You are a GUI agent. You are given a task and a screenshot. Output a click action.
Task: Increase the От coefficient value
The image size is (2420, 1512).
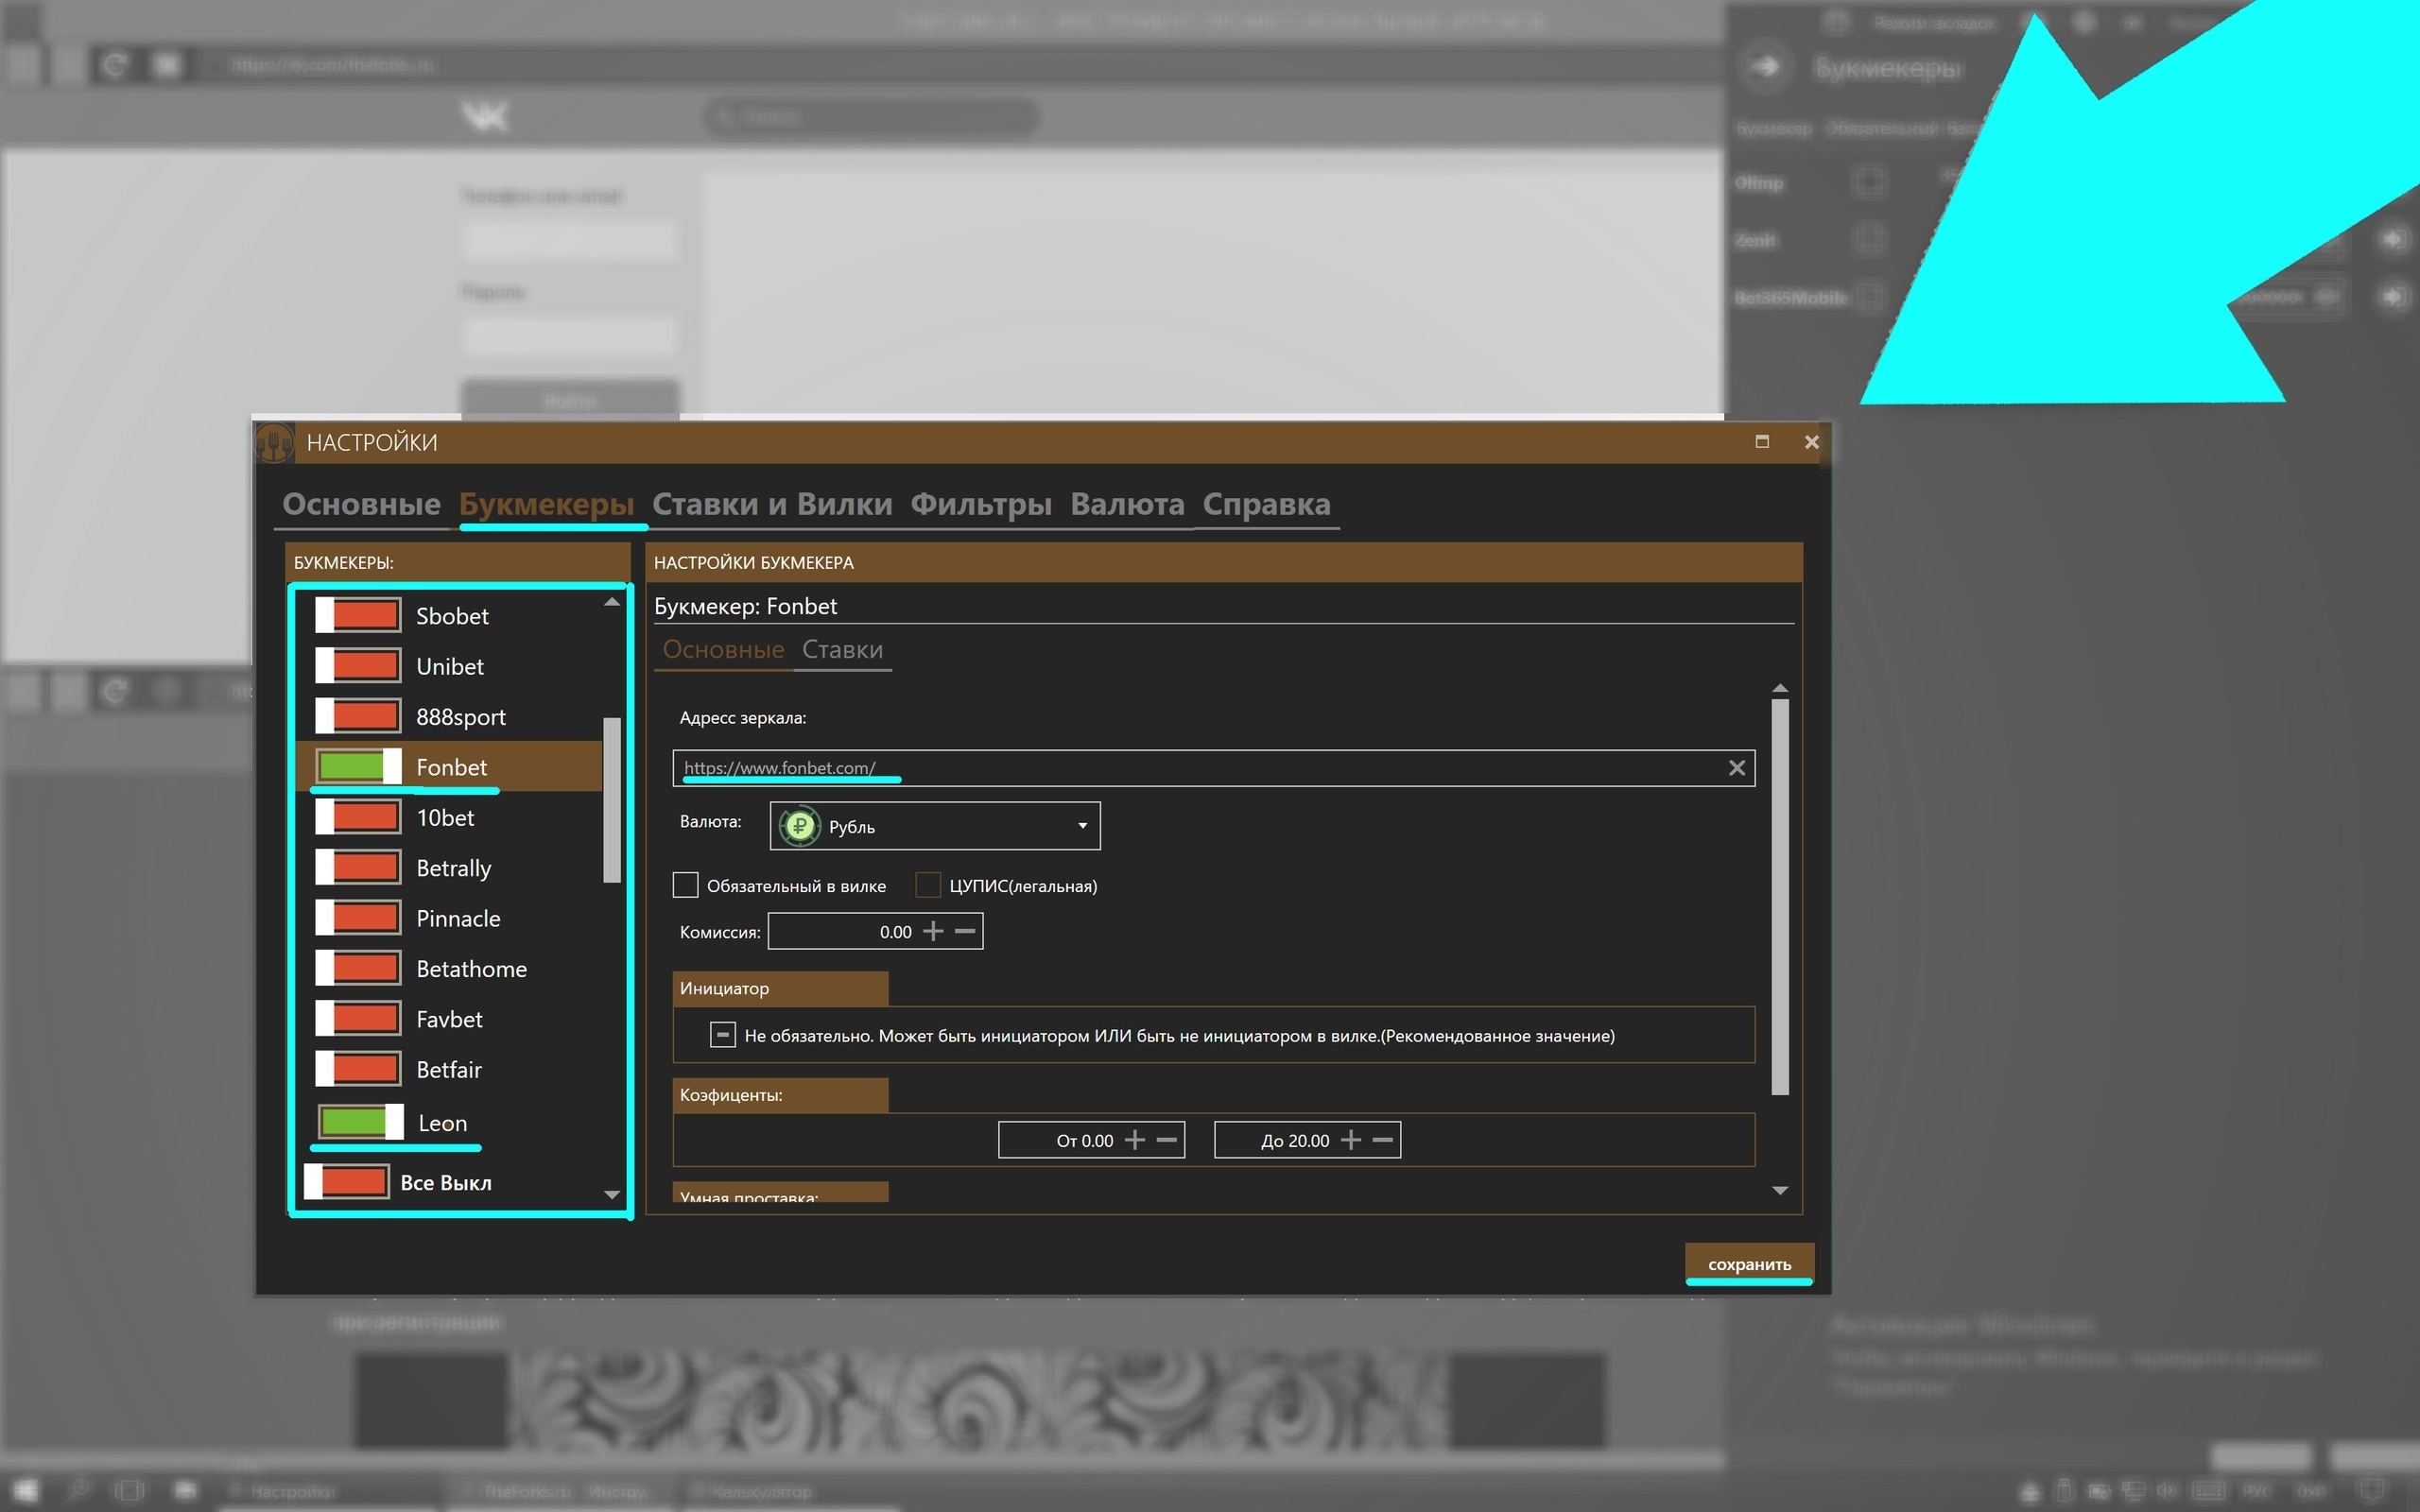coord(1135,1140)
